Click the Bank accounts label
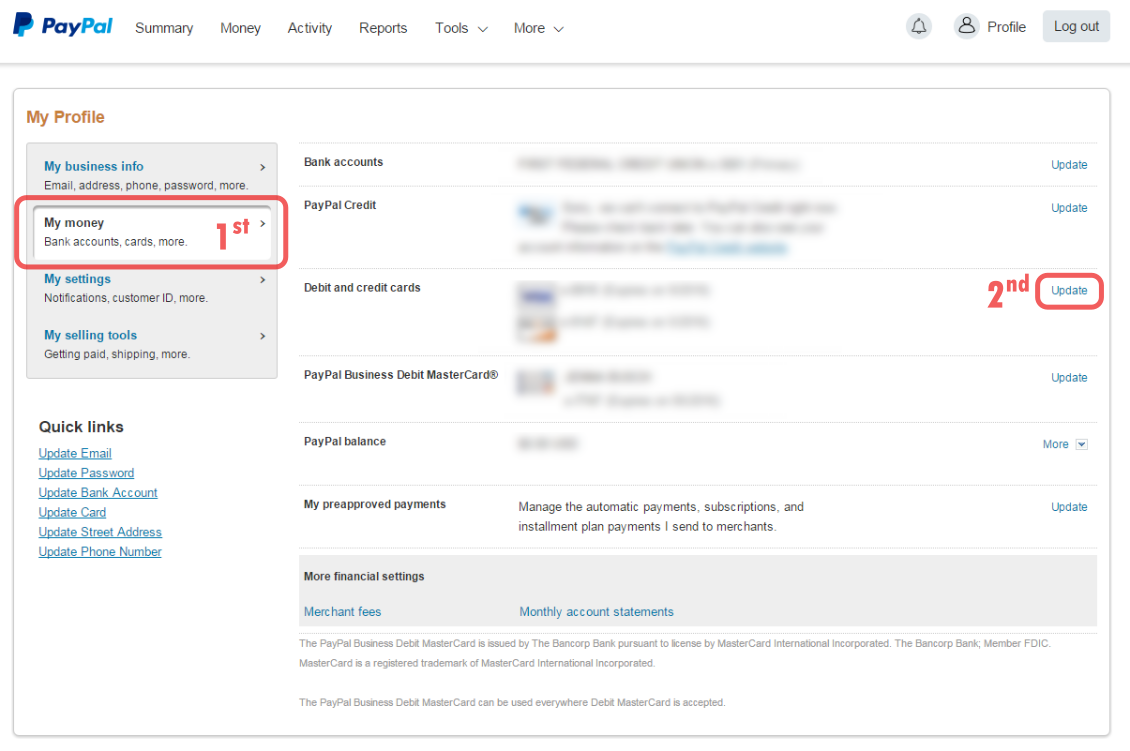Screen dimensions: 1130x751 343,162
